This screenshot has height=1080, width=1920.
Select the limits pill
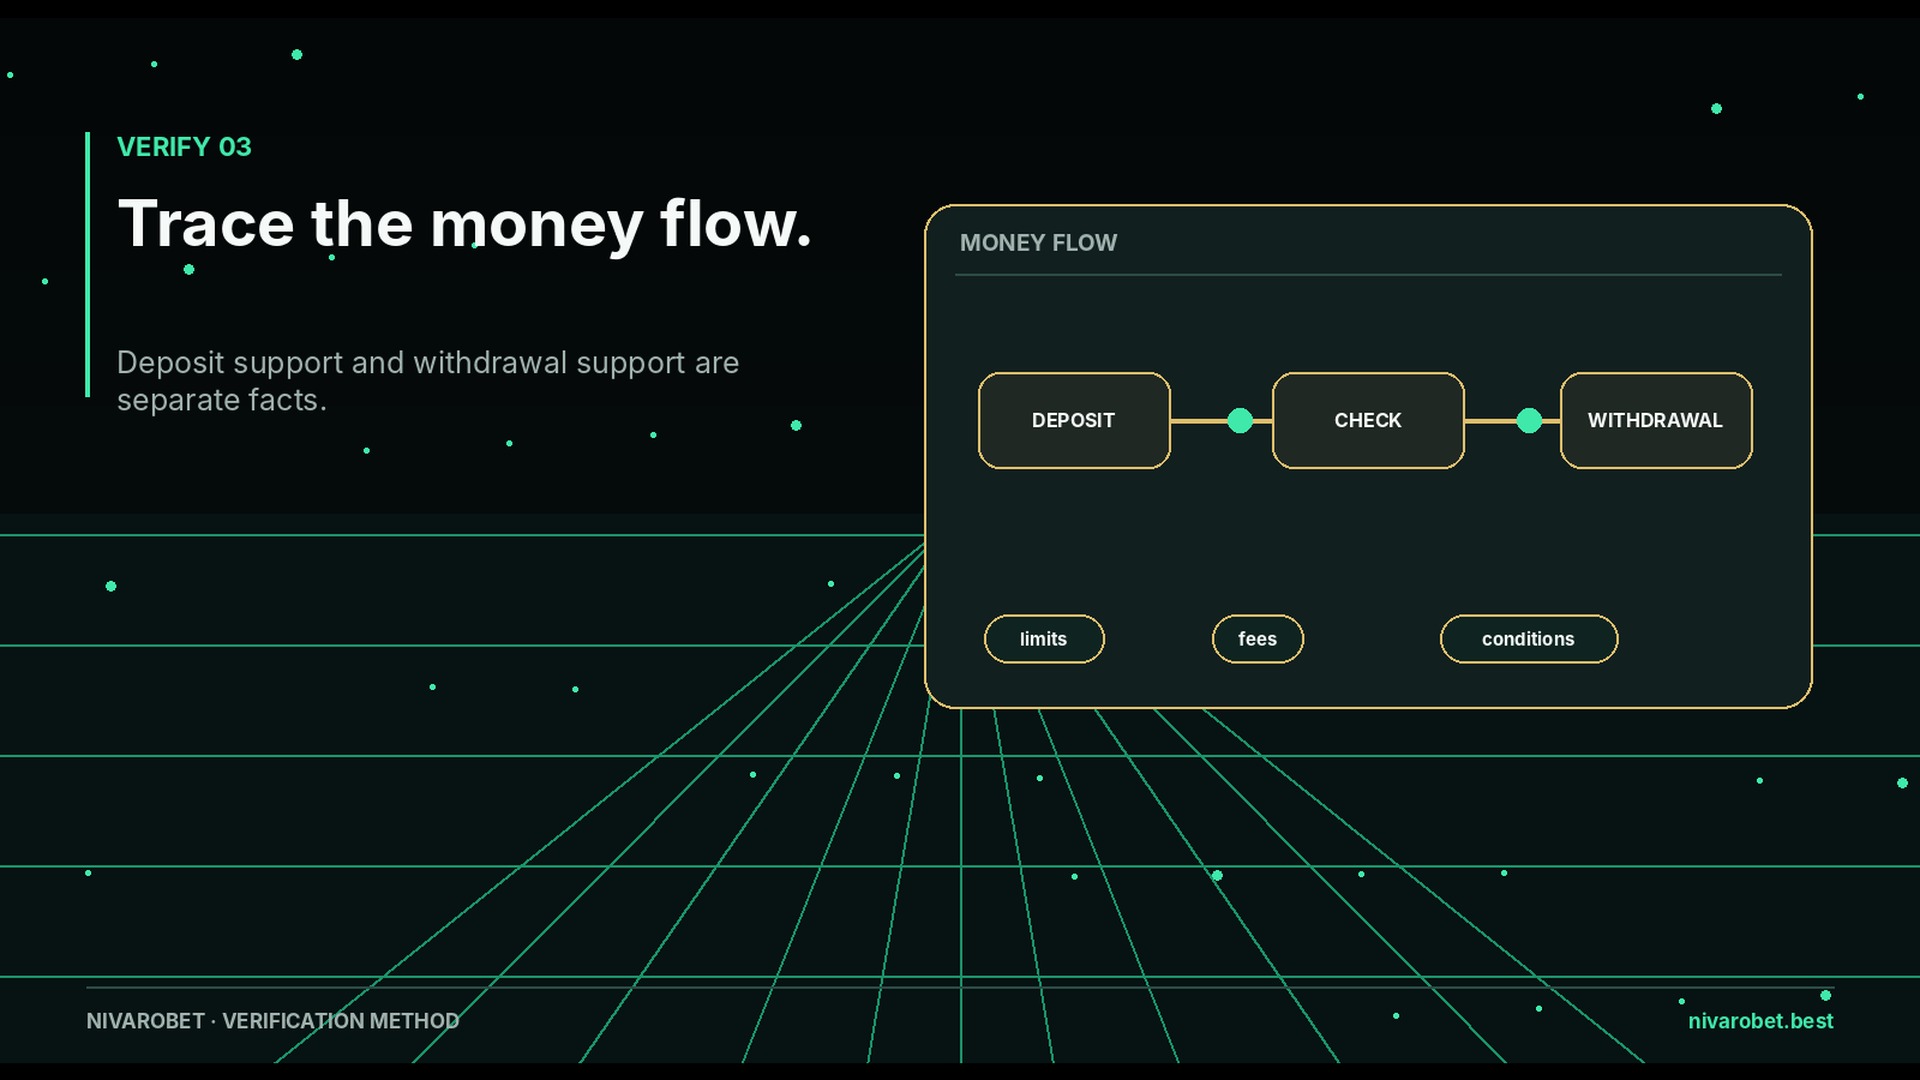click(x=1044, y=639)
